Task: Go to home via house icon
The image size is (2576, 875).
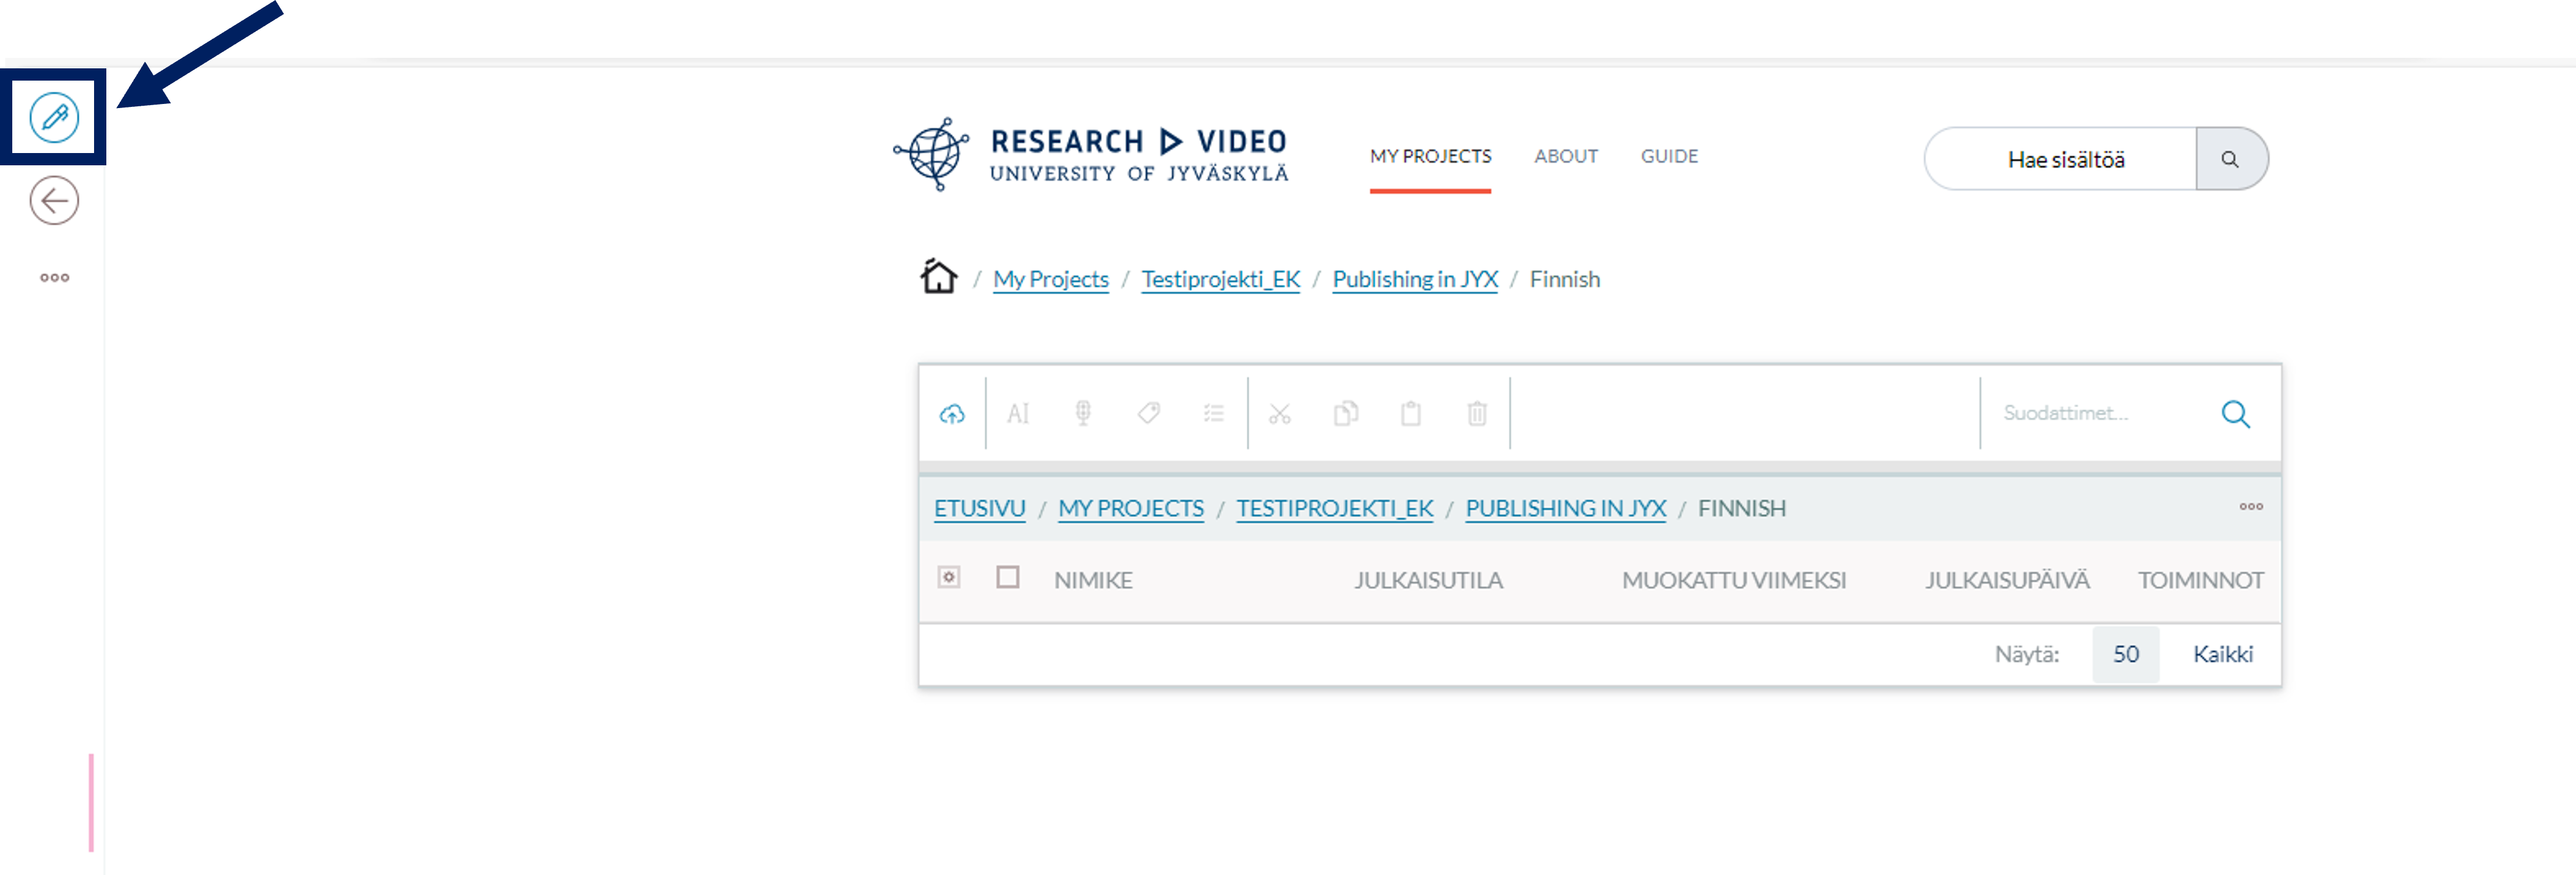Action: click(938, 277)
